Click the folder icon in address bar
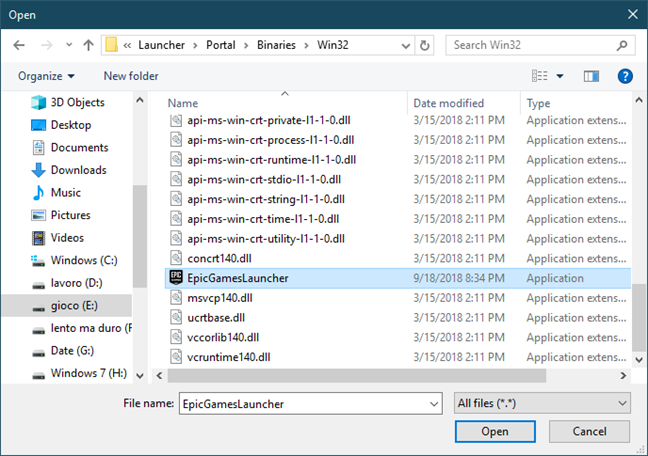648x456 pixels. pyautogui.click(x=112, y=45)
